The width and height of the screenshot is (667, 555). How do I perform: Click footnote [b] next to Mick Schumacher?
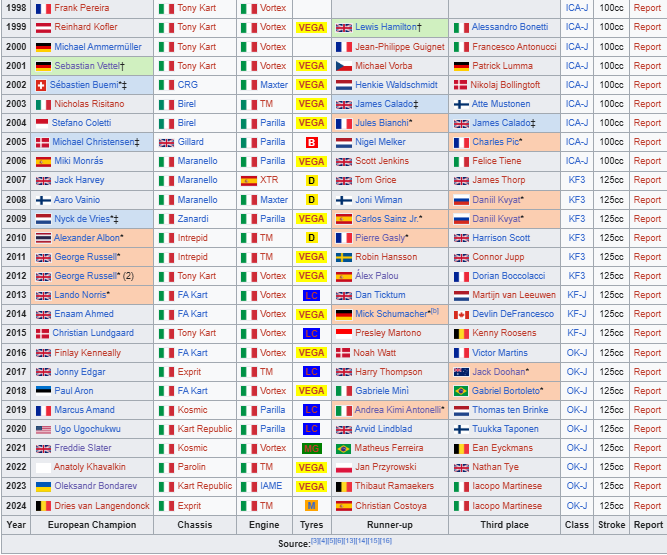click(434, 310)
